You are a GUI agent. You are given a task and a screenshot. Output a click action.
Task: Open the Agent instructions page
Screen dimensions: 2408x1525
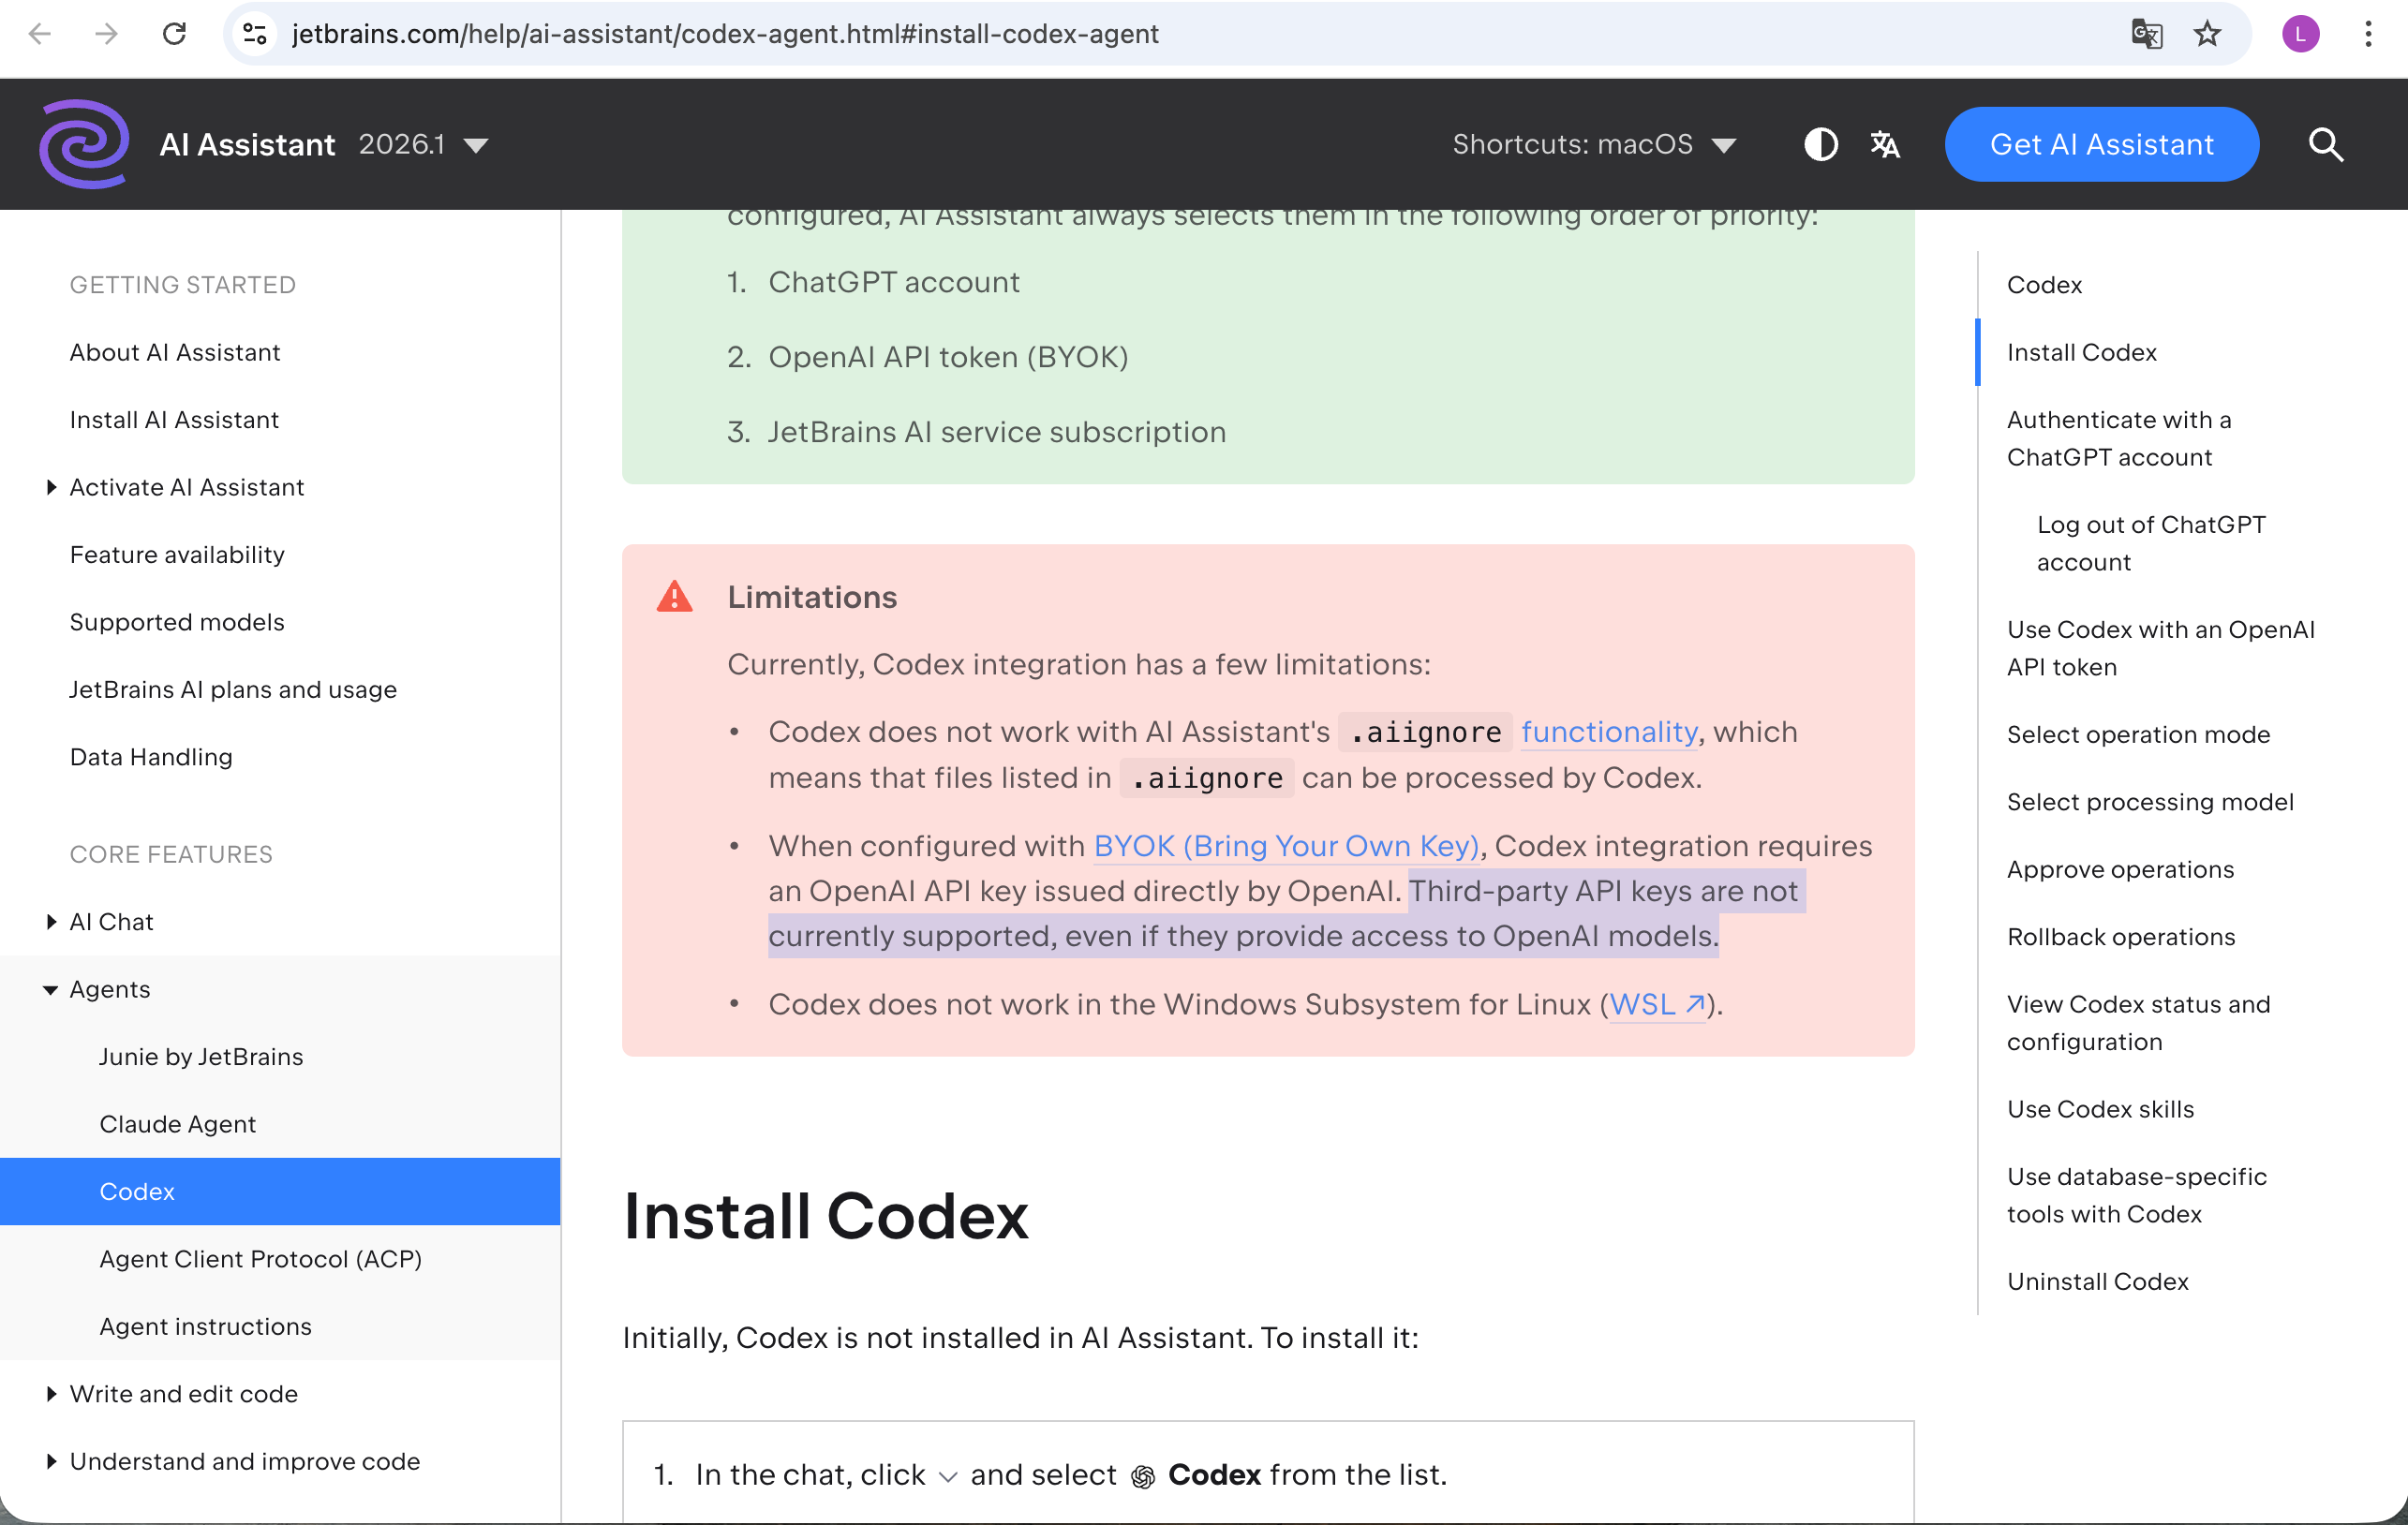[206, 1327]
